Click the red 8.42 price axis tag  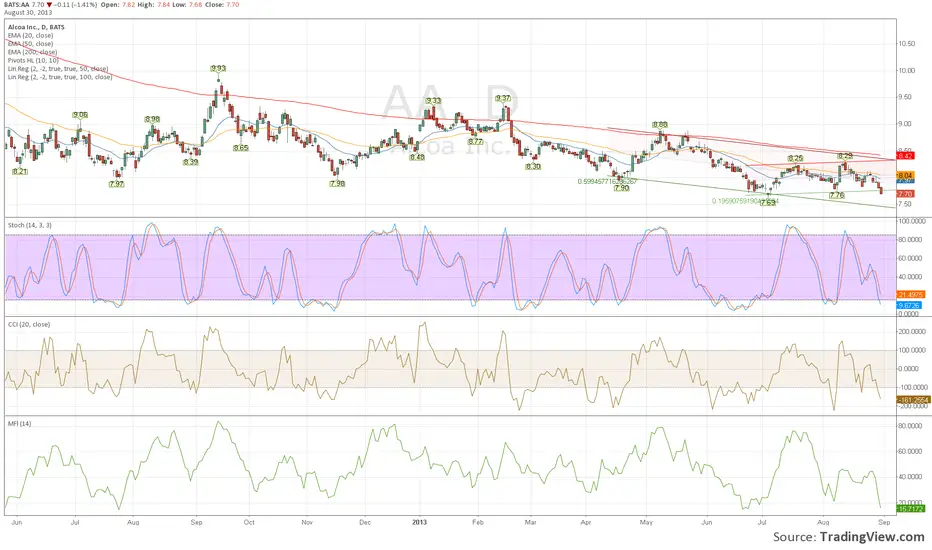tap(905, 156)
